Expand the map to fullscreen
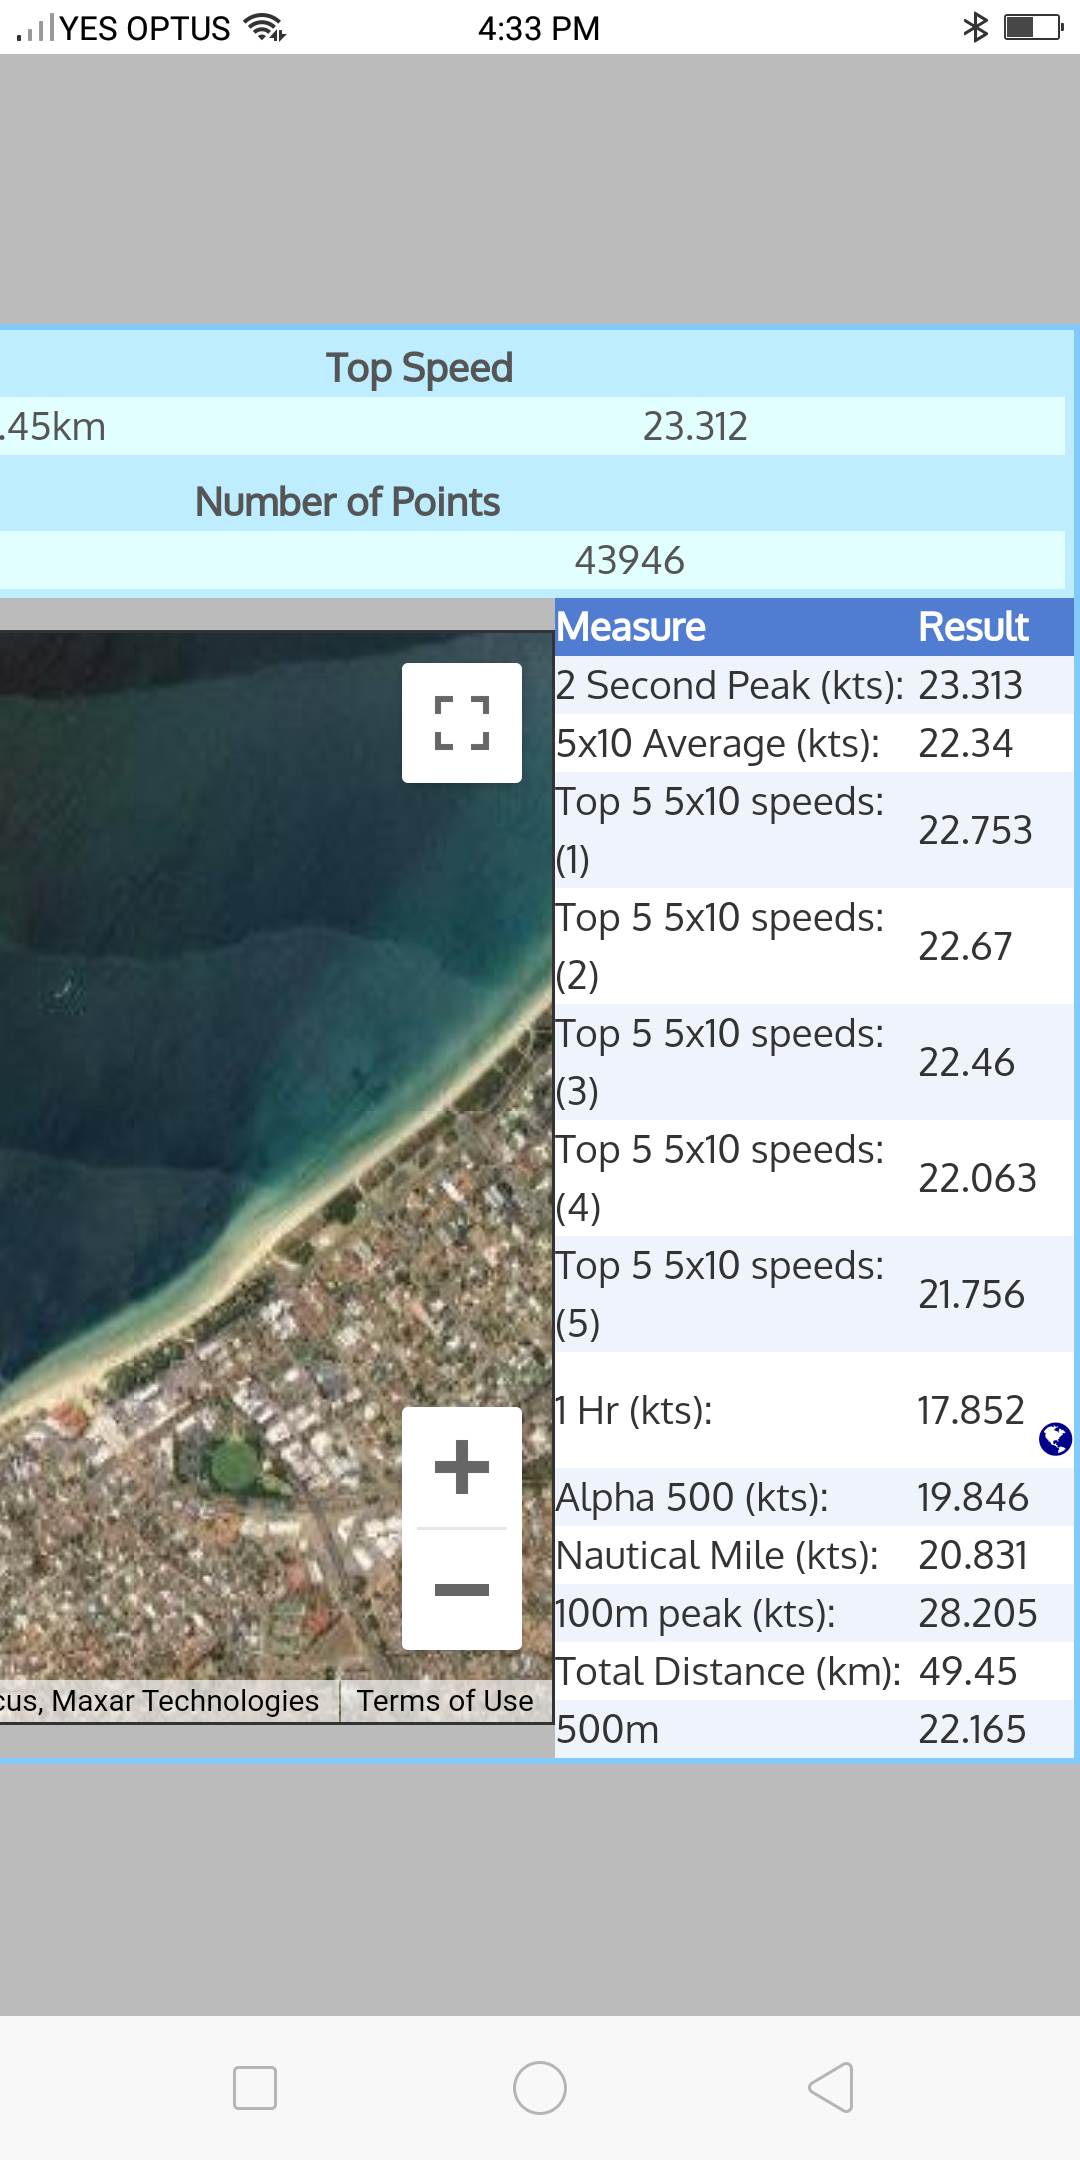1080x2160 pixels. (461, 723)
